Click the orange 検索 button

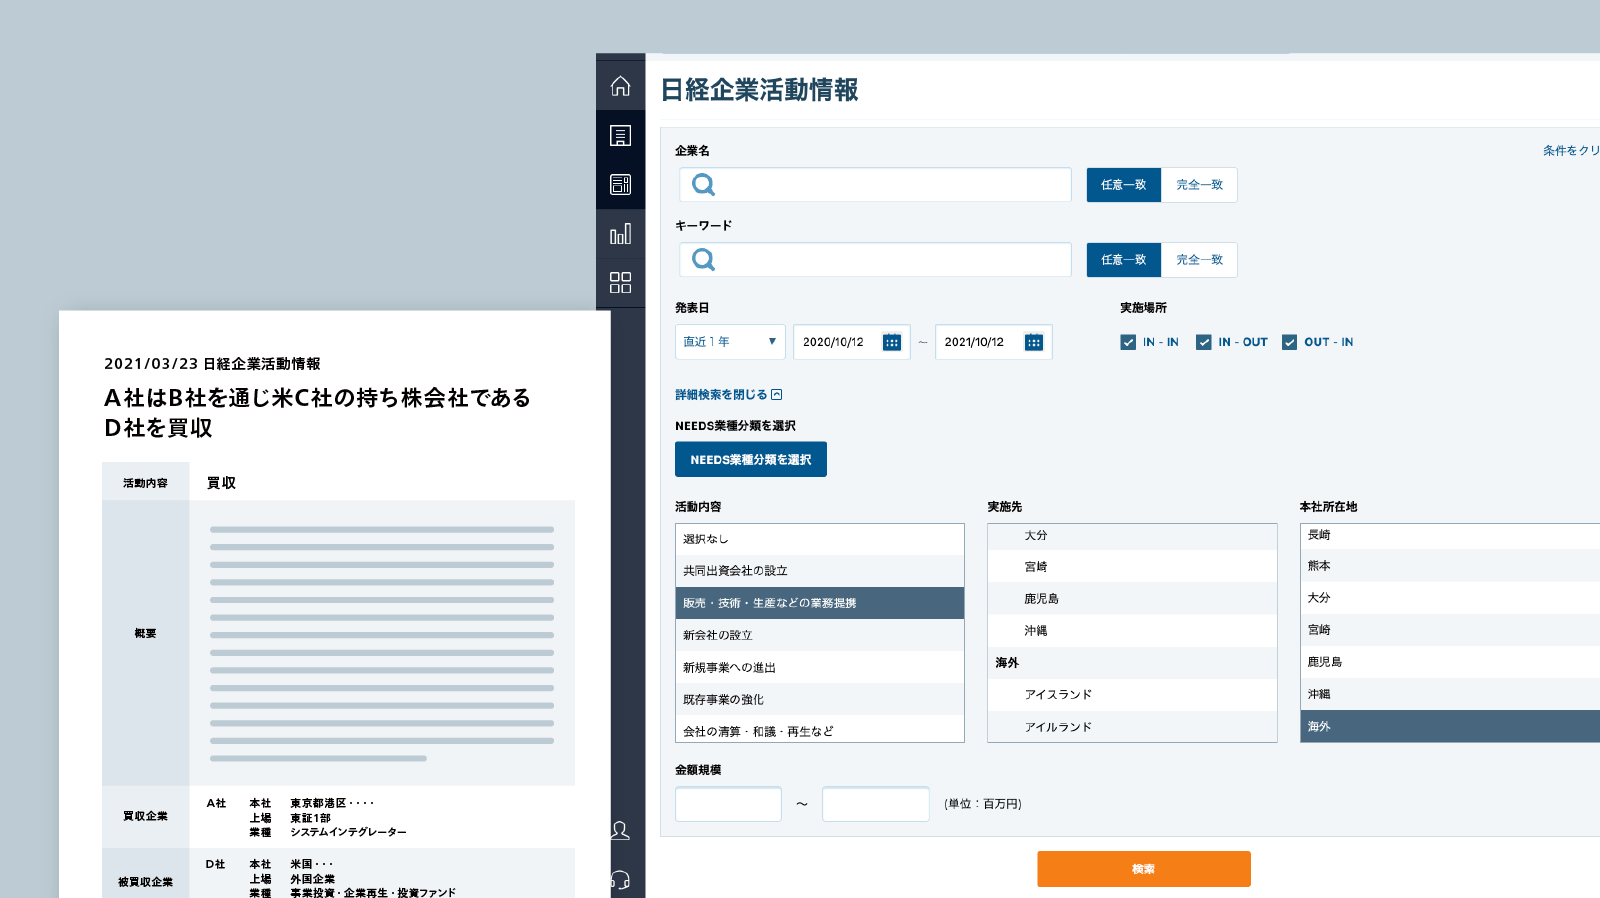coord(1144,869)
